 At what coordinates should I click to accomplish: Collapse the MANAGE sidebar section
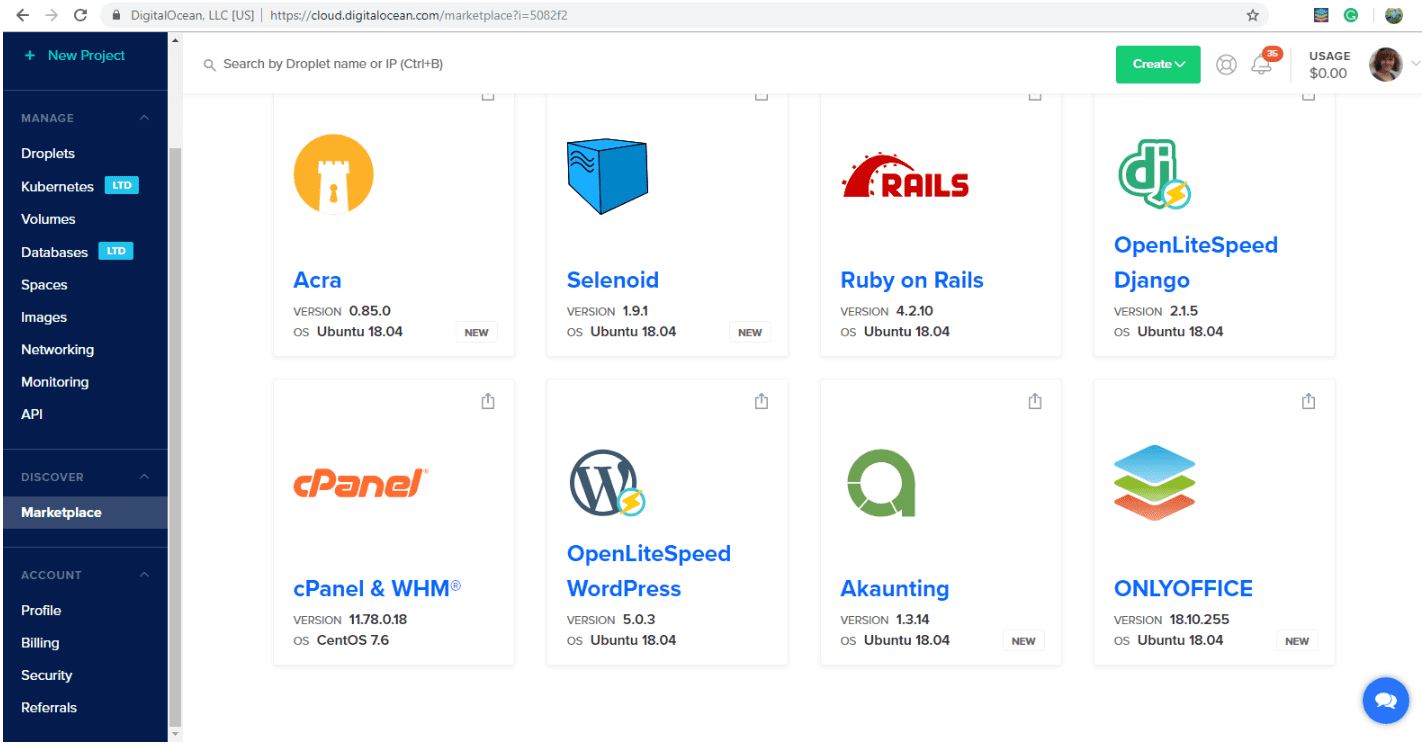coord(144,118)
